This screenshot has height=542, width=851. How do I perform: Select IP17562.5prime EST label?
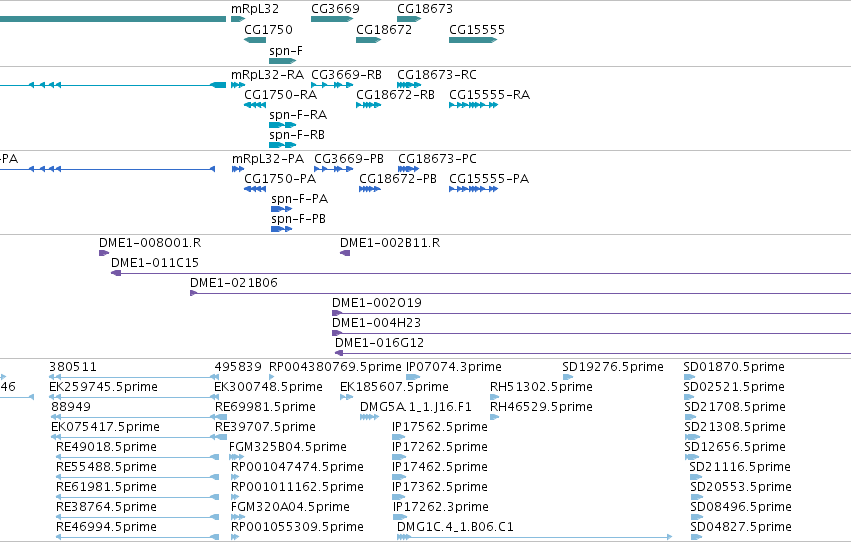point(440,428)
